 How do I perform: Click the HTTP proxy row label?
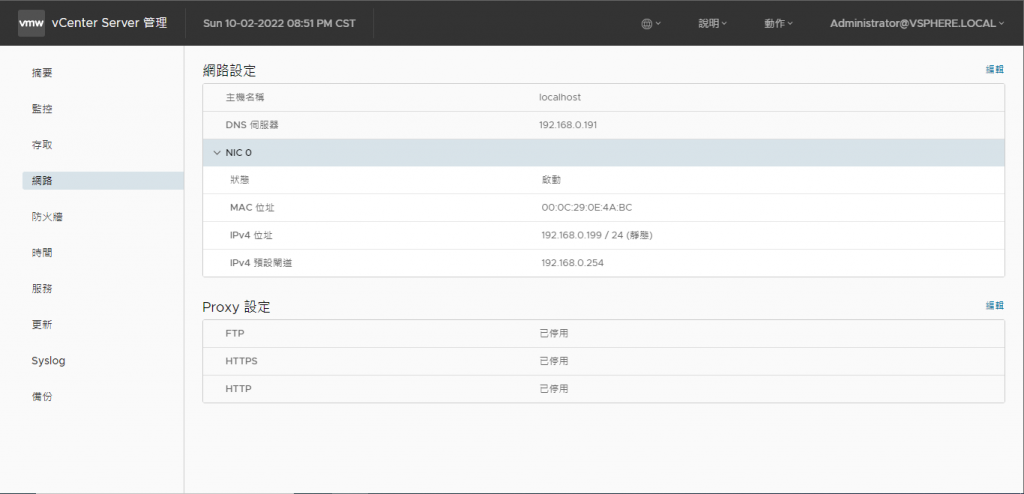tap(238, 389)
